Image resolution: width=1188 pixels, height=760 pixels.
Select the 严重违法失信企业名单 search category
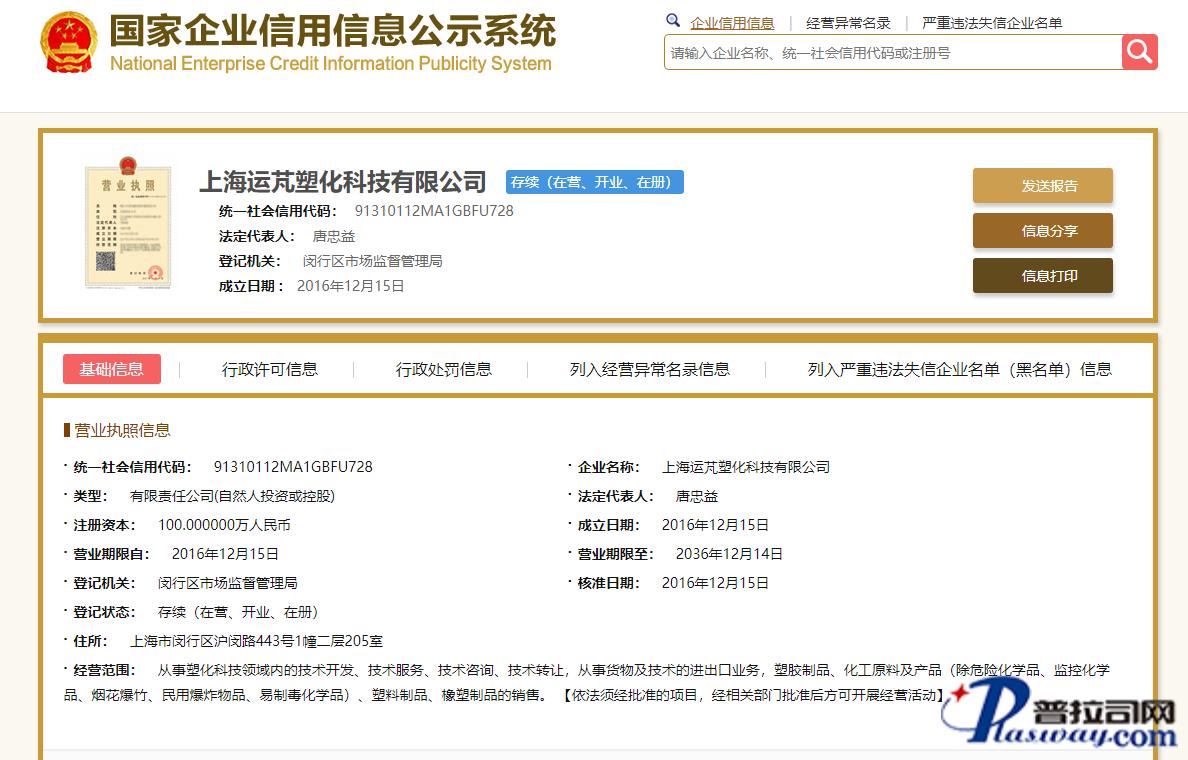pyautogui.click(x=992, y=23)
